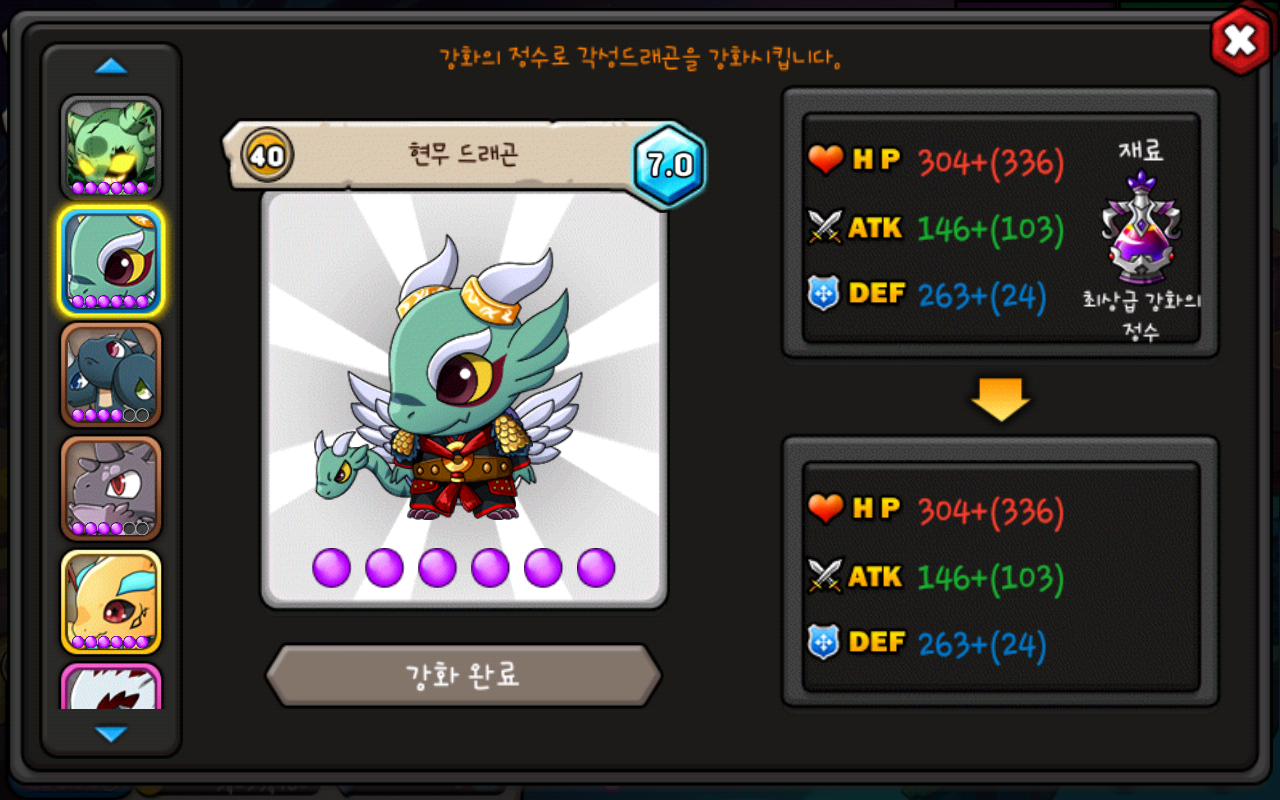1280x800 pixels.
Task: Click the blue shield DEF icon in top panel
Action: (x=824, y=294)
